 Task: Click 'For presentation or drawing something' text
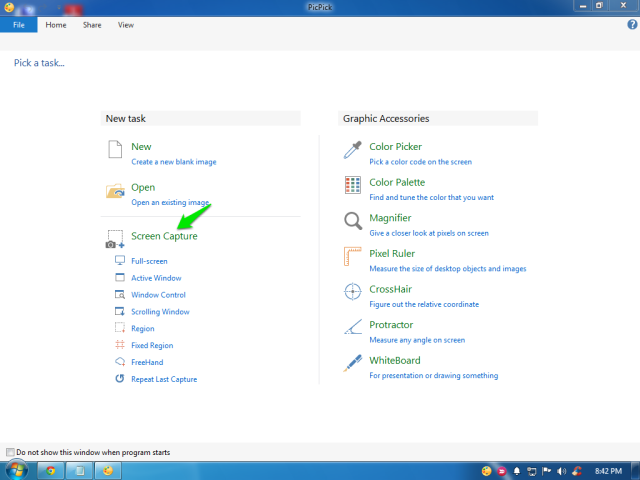pyautogui.click(x=433, y=376)
